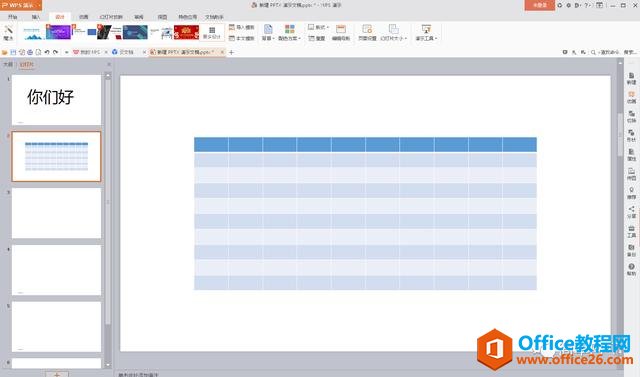Click 推荐 recommend icon in right sidebar

631,193
